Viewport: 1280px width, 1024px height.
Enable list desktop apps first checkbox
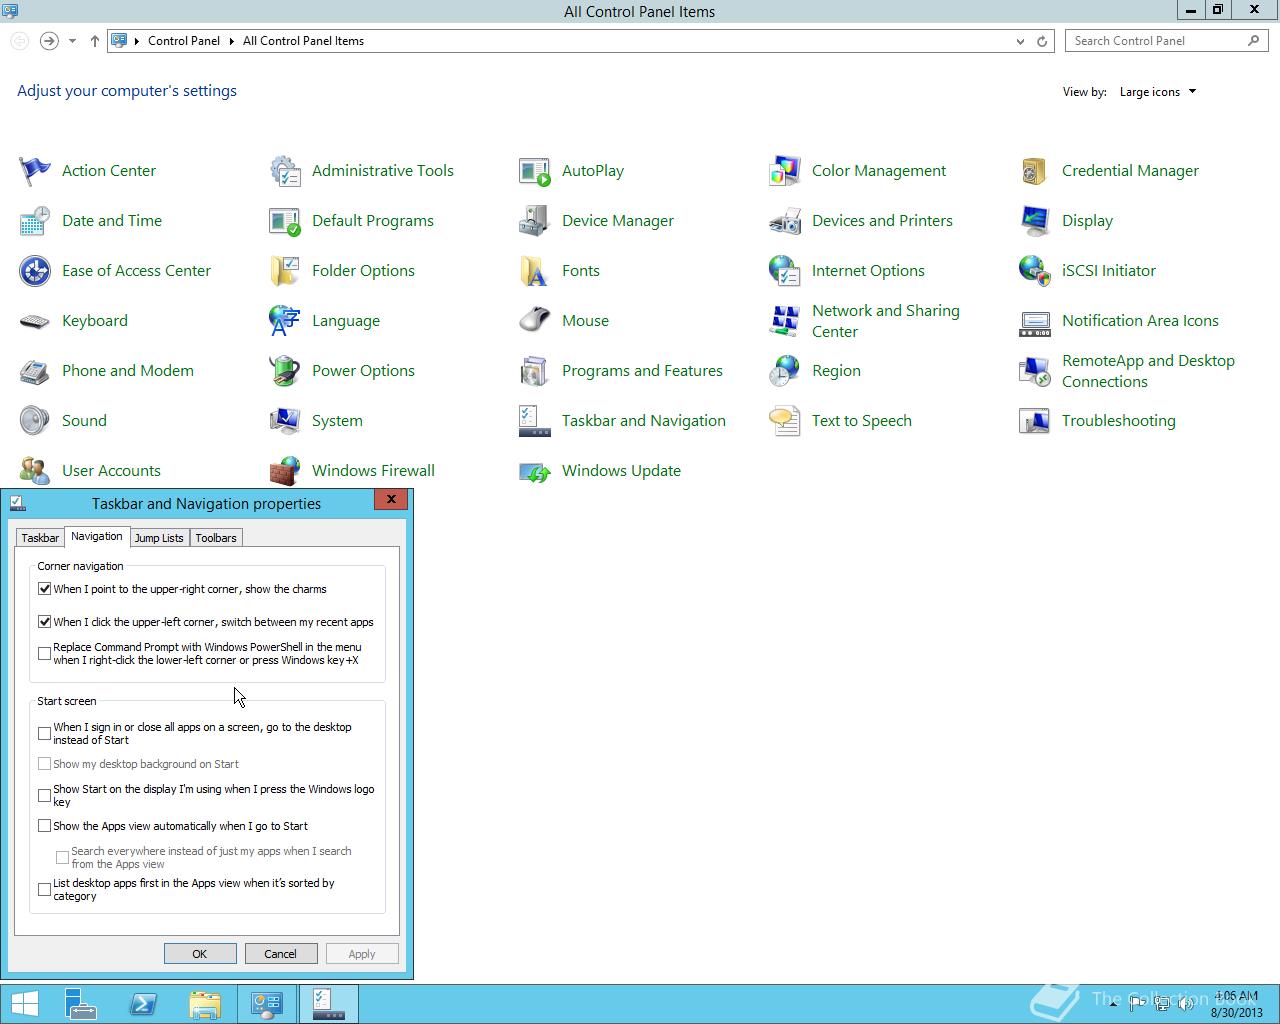45,889
